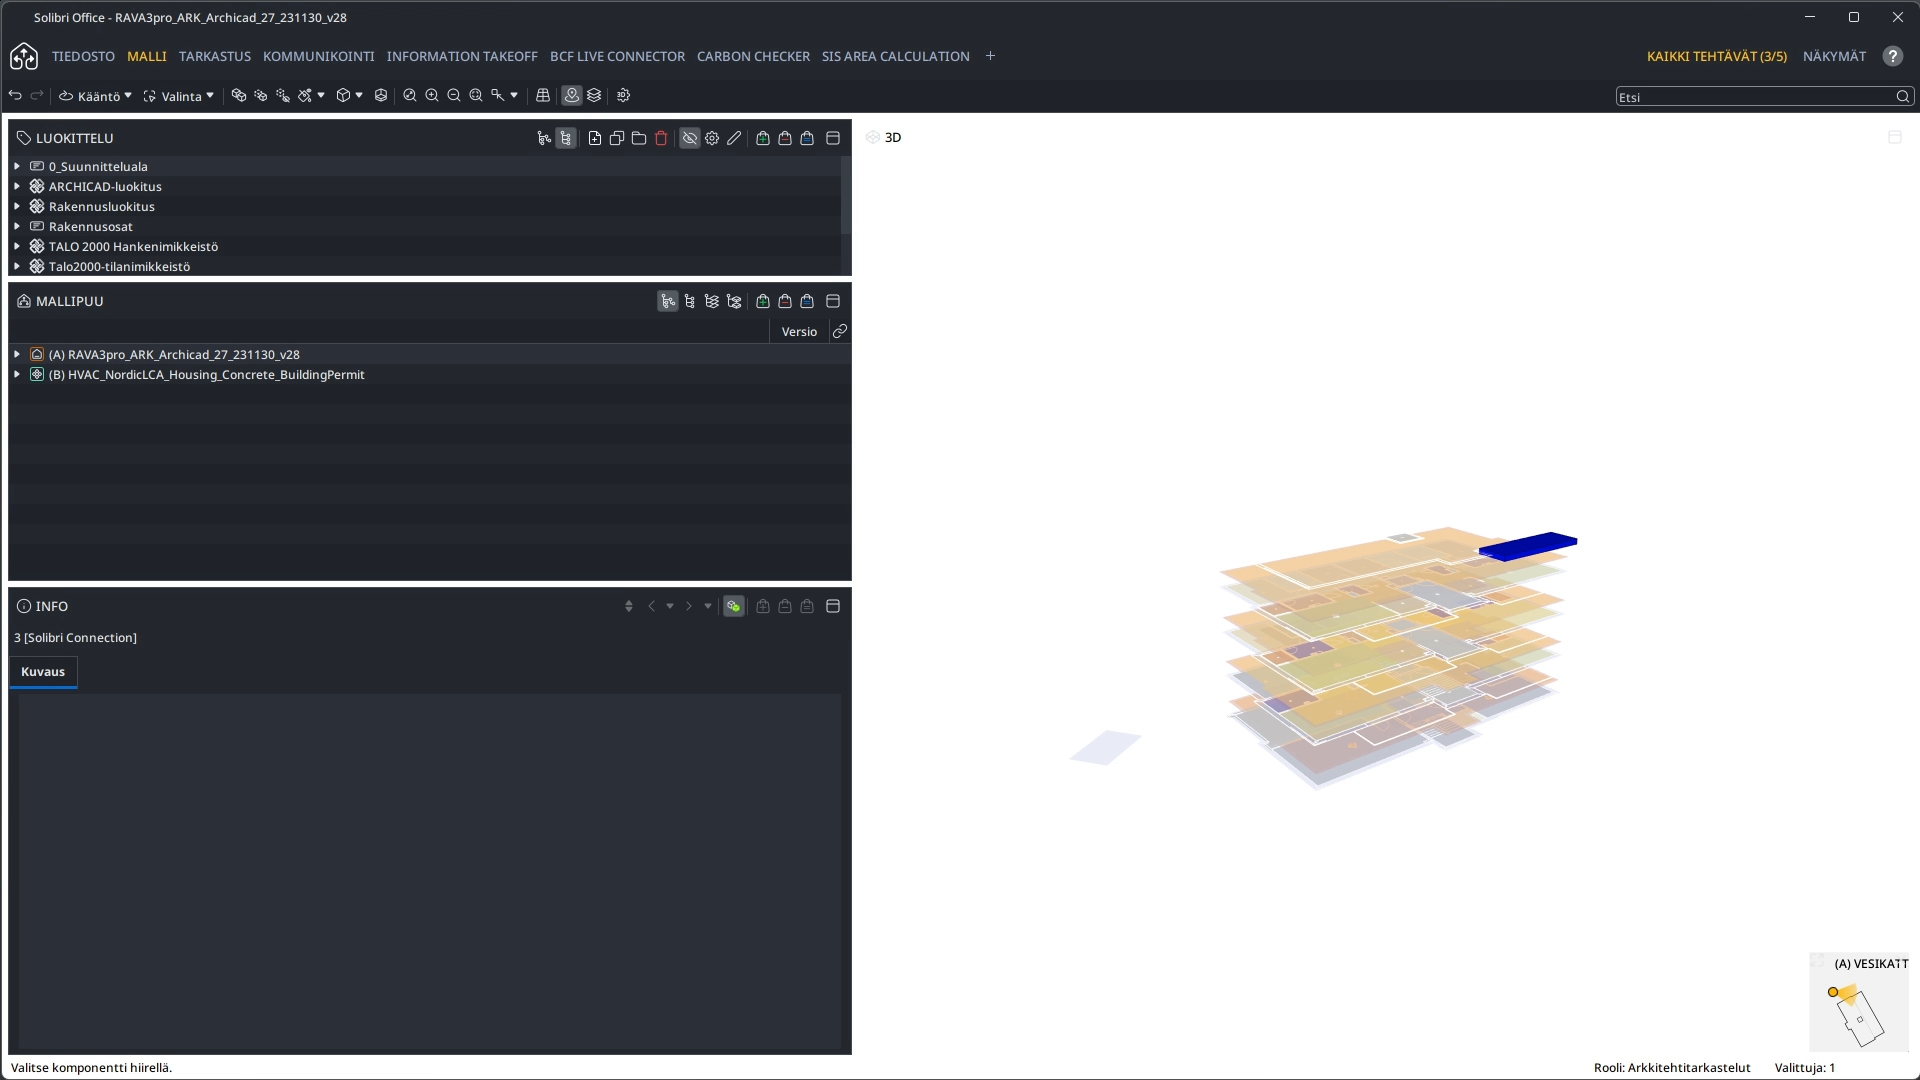
Task: Open the 3D settings gear icon
Action: pyautogui.click(x=624, y=96)
